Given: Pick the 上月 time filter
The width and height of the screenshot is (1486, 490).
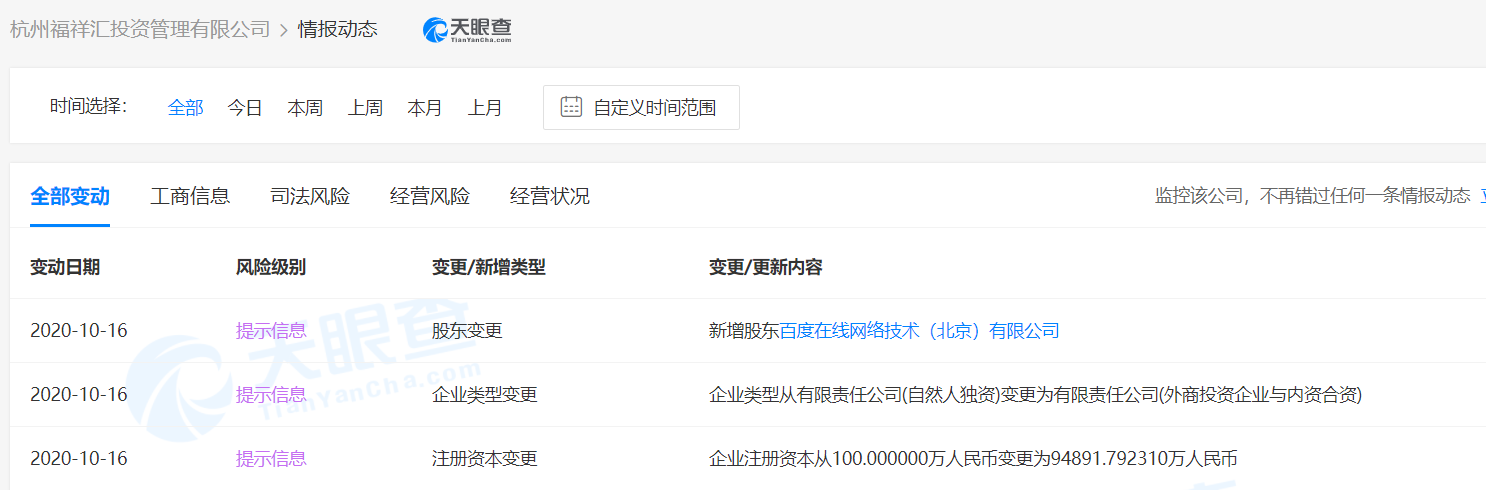Looking at the screenshot, I should pyautogui.click(x=485, y=108).
